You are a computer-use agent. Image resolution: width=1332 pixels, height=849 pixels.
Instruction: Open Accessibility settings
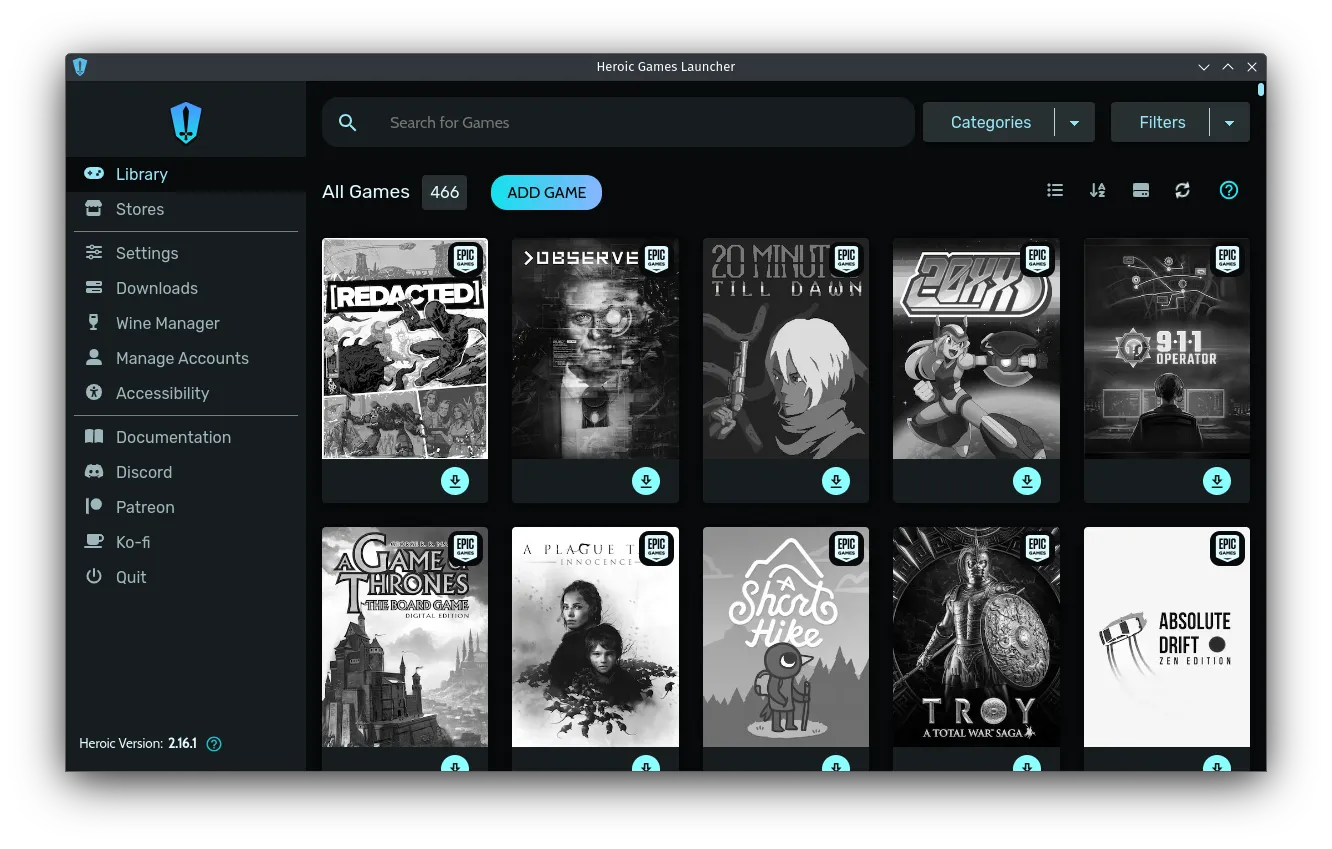(186, 393)
